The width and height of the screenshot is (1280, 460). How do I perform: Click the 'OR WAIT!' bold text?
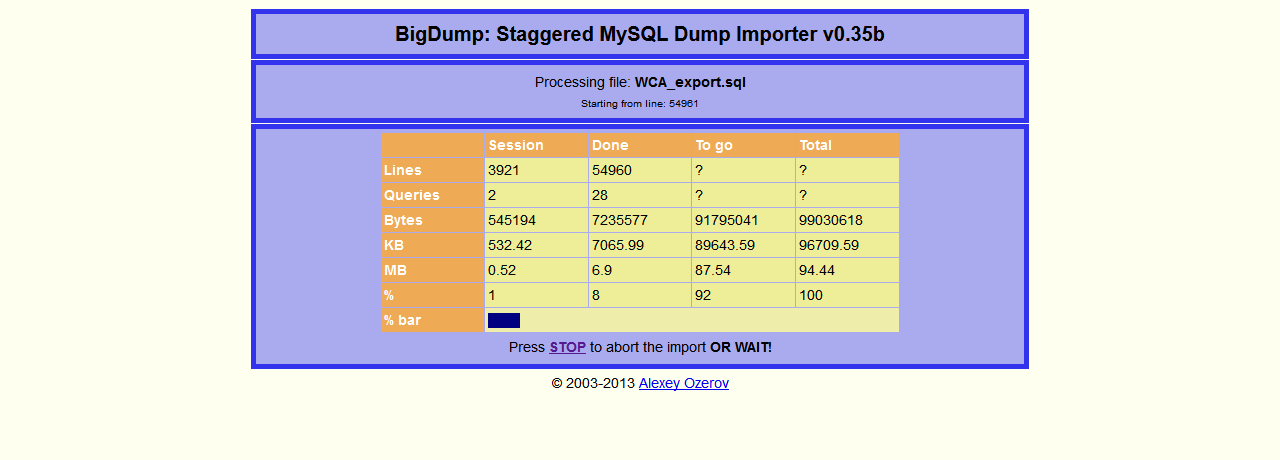coord(741,347)
